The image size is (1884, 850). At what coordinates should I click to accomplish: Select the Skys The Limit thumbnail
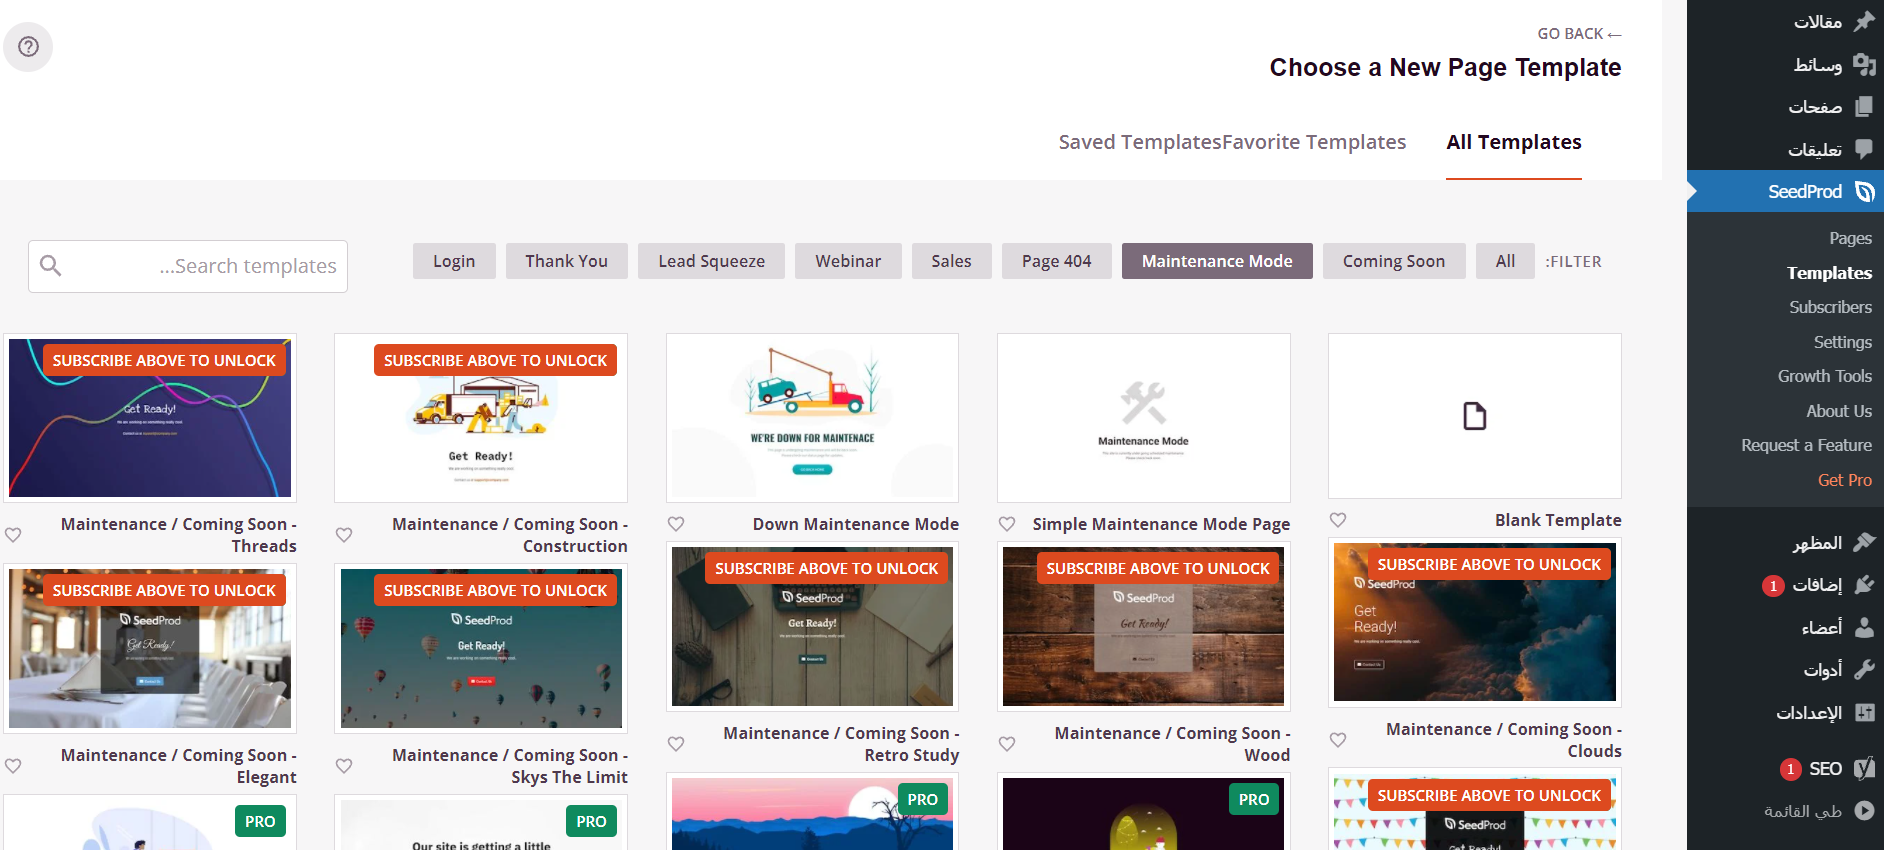[x=481, y=649]
